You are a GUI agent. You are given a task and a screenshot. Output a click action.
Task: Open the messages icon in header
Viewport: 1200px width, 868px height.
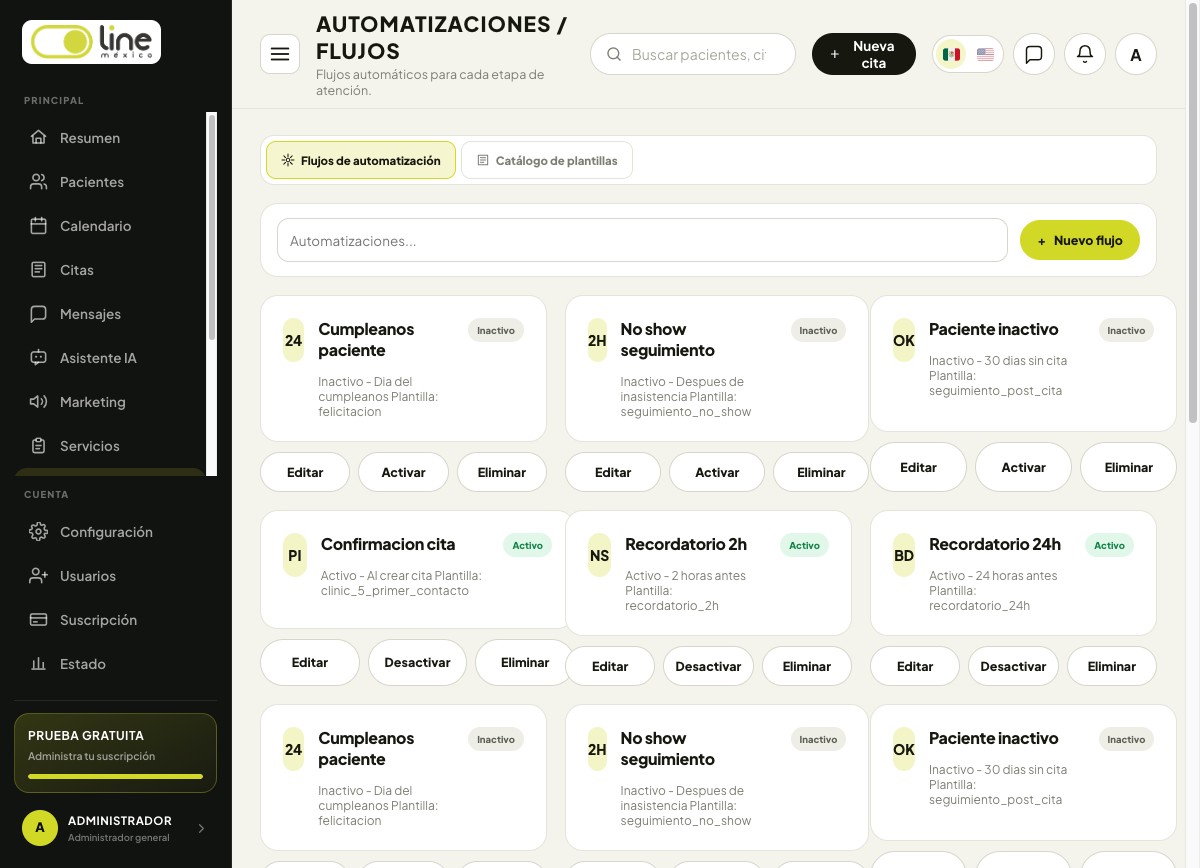tap(1034, 54)
